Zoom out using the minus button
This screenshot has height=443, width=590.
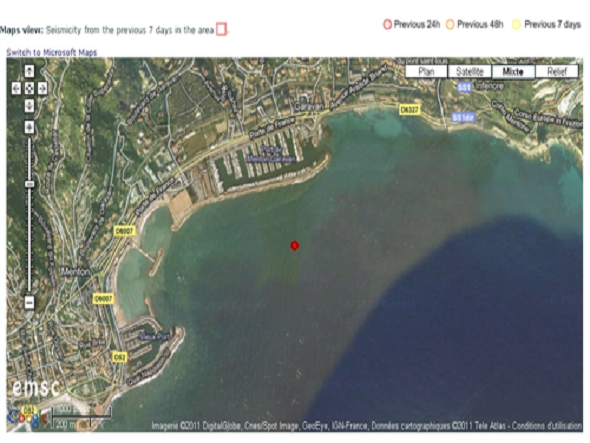click(x=29, y=302)
